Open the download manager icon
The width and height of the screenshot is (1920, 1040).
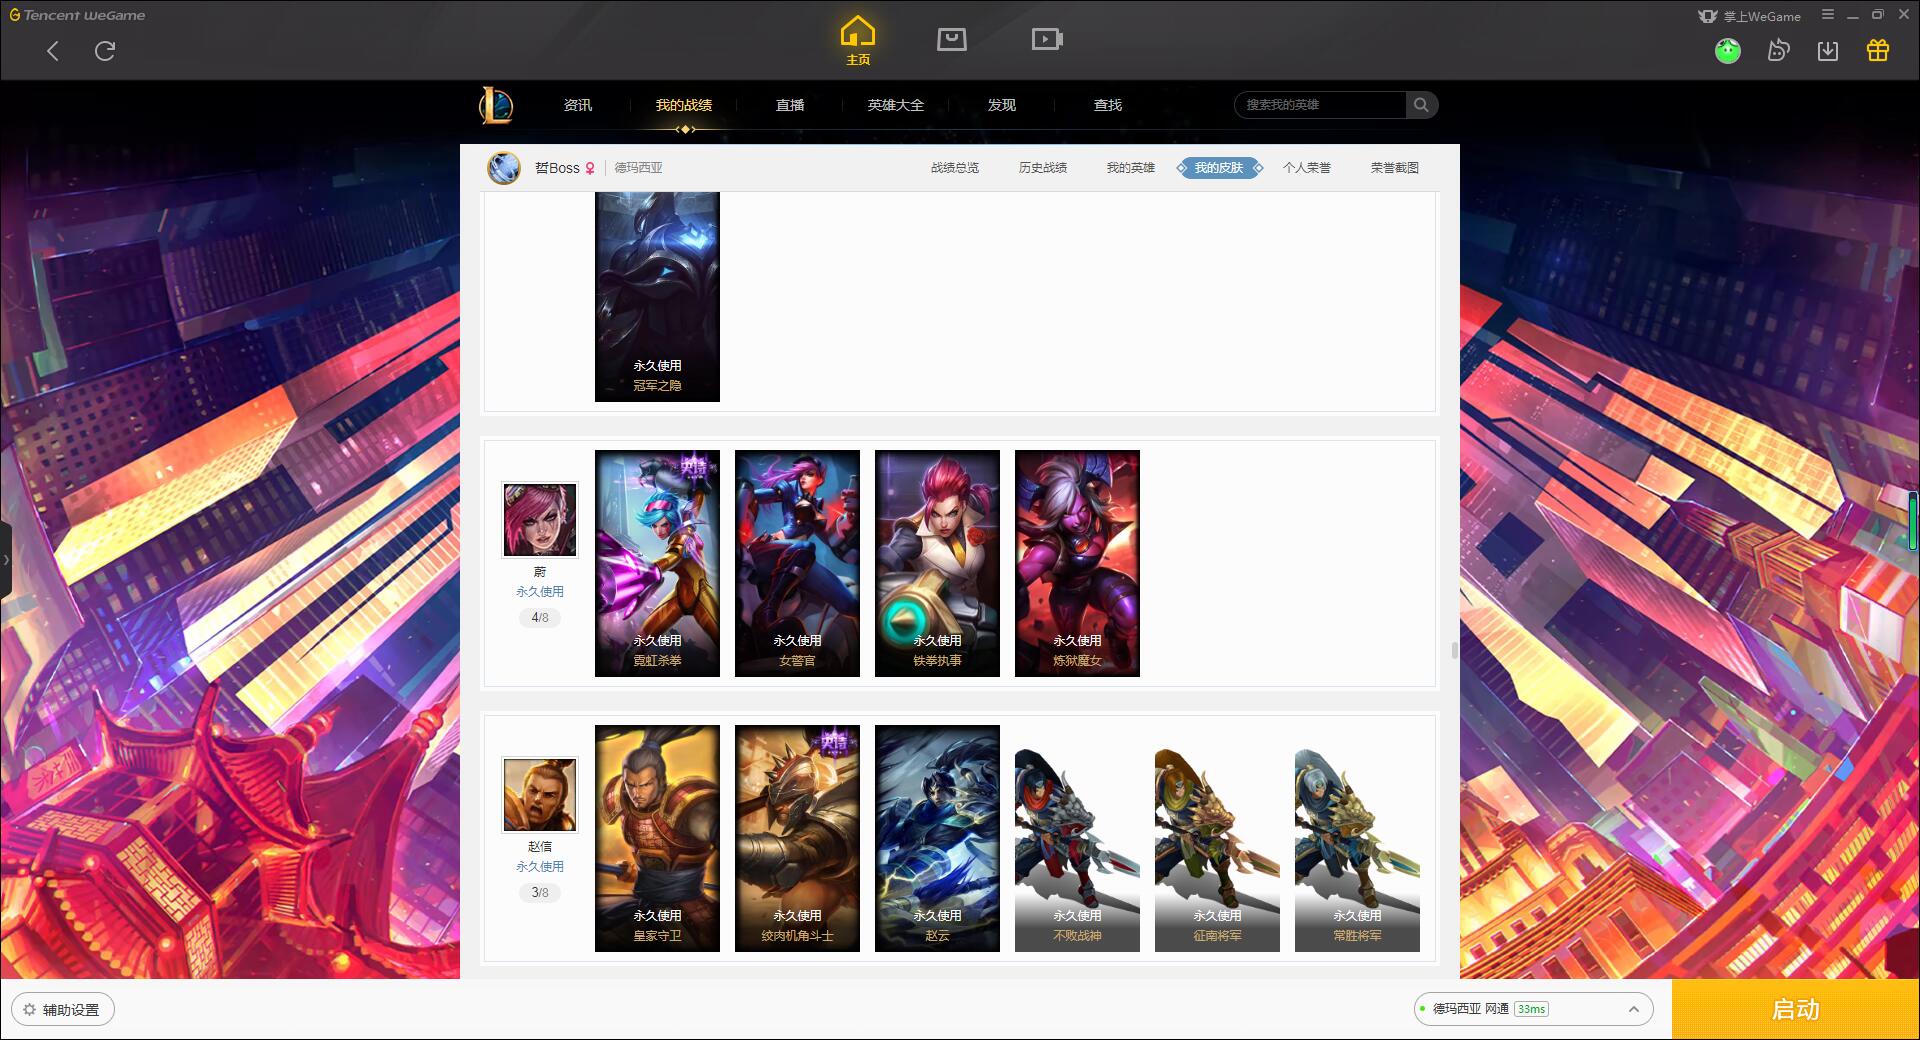(1828, 51)
